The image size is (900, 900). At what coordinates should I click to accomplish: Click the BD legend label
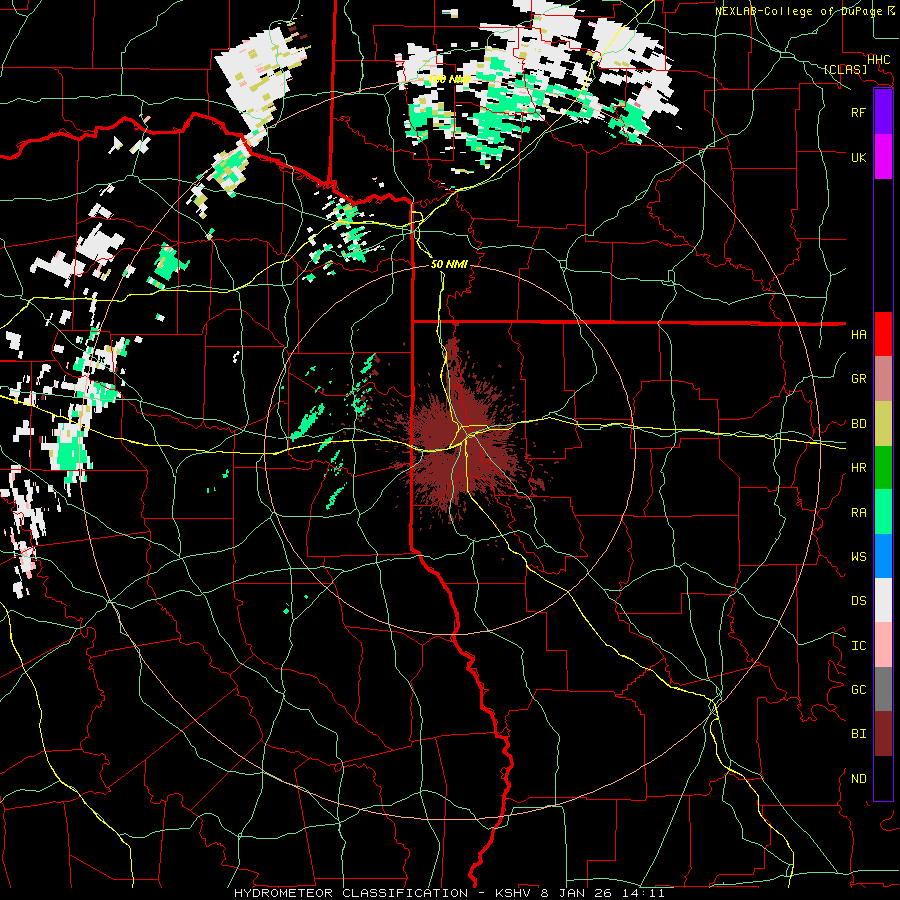(858, 424)
